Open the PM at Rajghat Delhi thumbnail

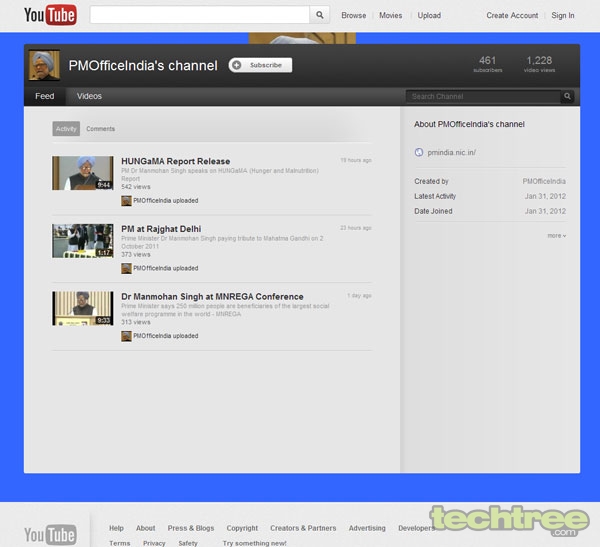[83, 241]
